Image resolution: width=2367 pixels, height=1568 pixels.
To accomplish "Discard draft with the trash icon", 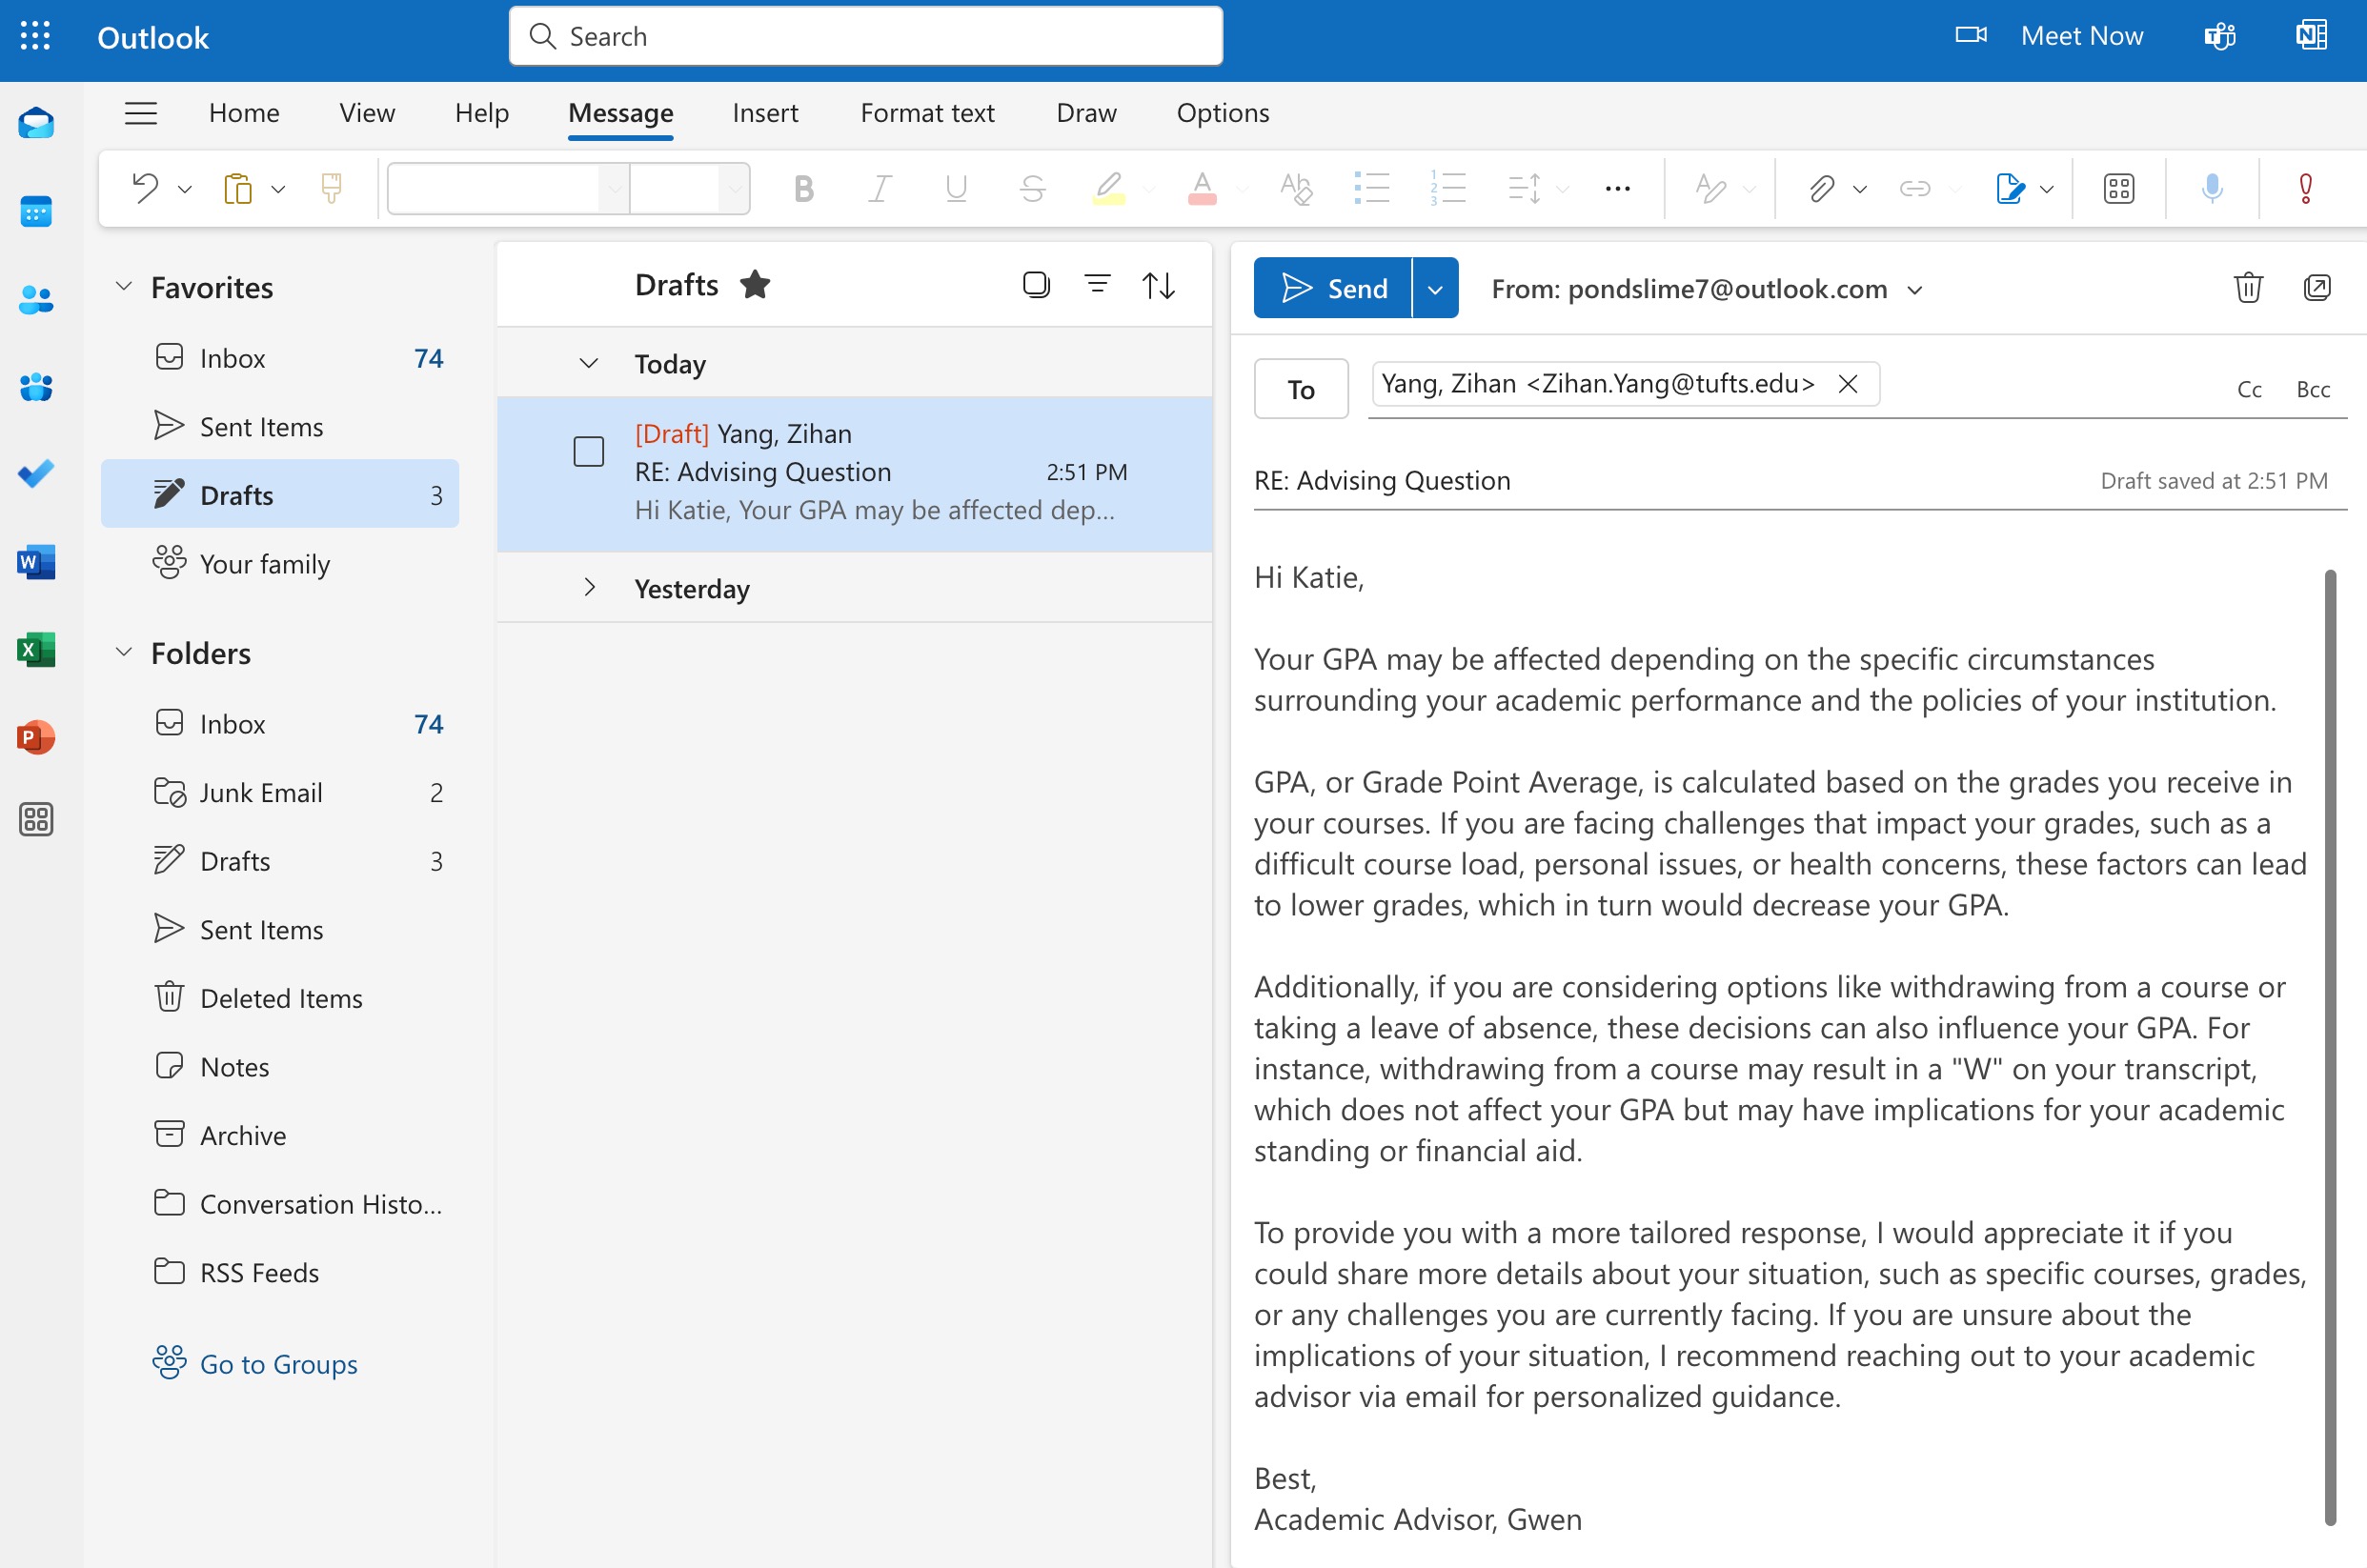I will (2247, 288).
